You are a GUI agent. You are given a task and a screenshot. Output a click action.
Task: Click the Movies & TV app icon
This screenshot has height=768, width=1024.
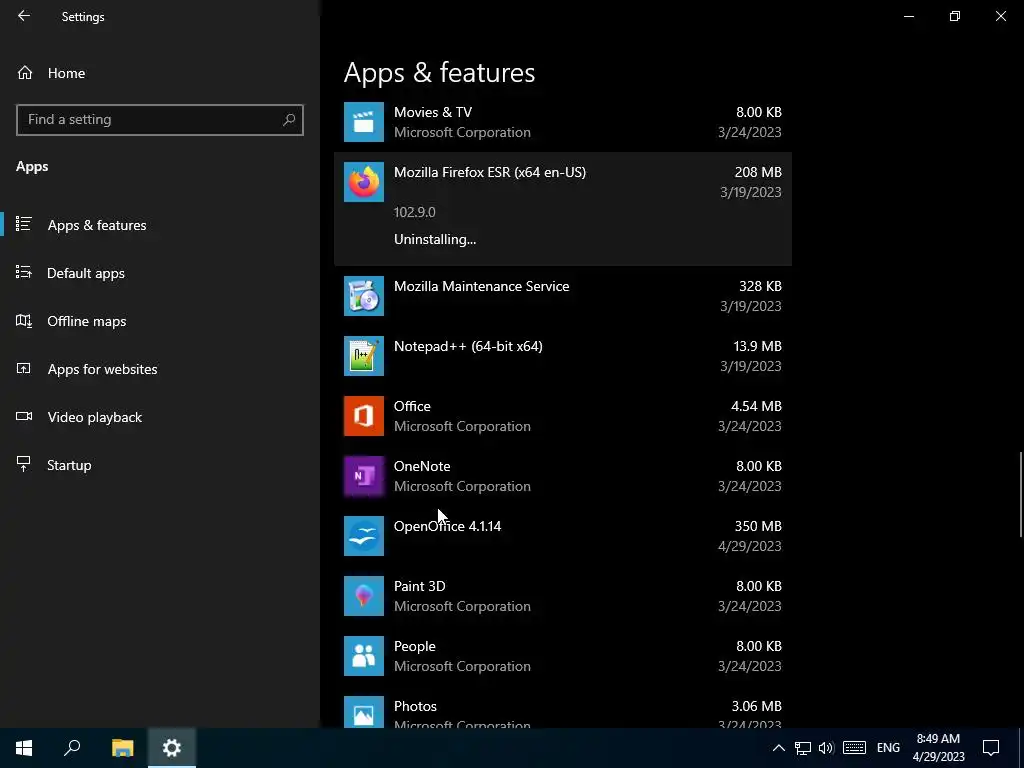(x=364, y=122)
